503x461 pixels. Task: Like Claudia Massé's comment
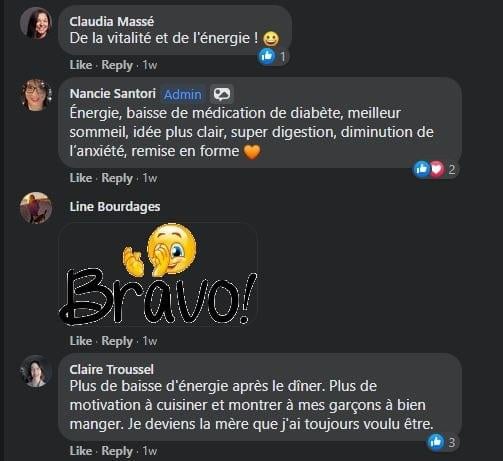pos(81,65)
